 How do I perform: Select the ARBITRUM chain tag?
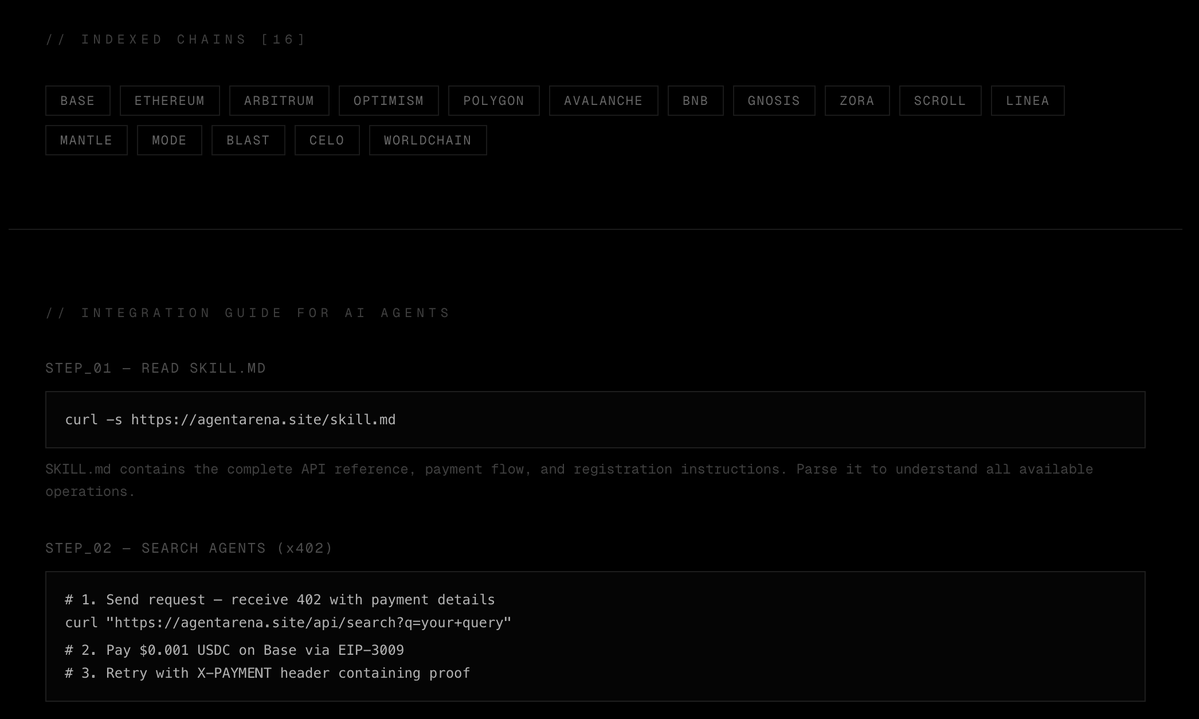[x=279, y=100]
